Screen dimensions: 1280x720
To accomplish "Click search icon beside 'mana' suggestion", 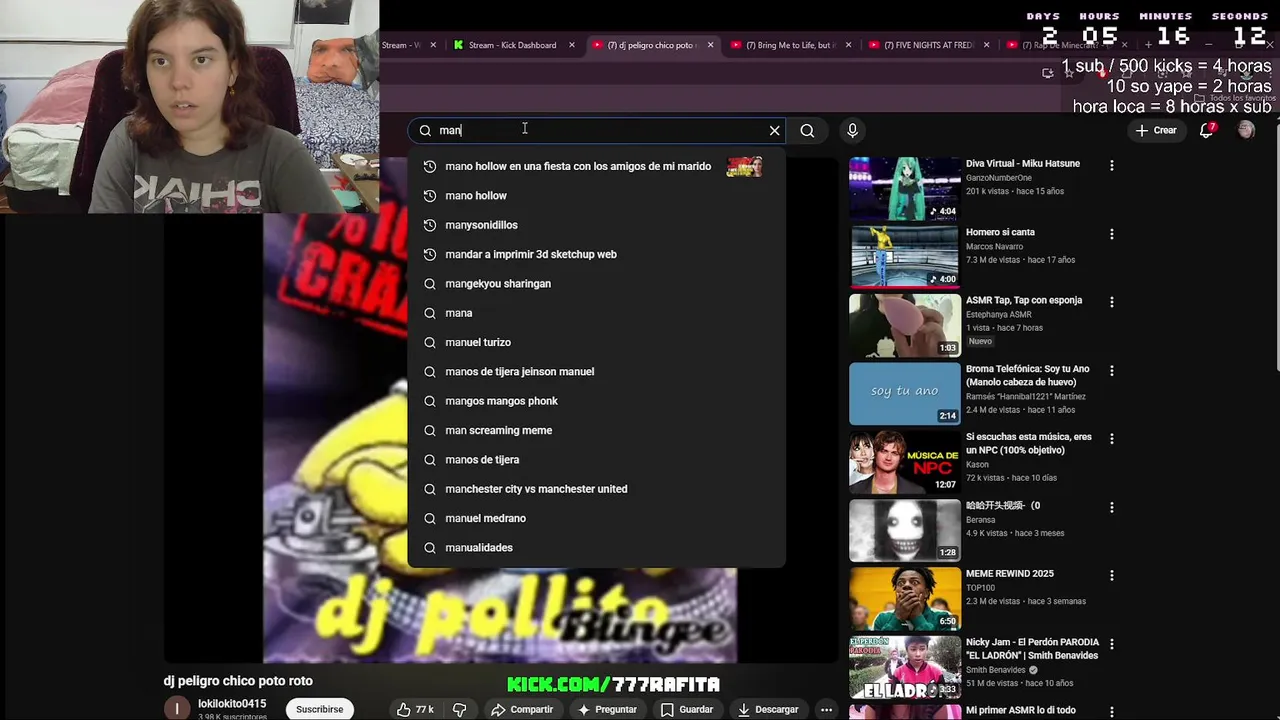I will pyautogui.click(x=430, y=313).
